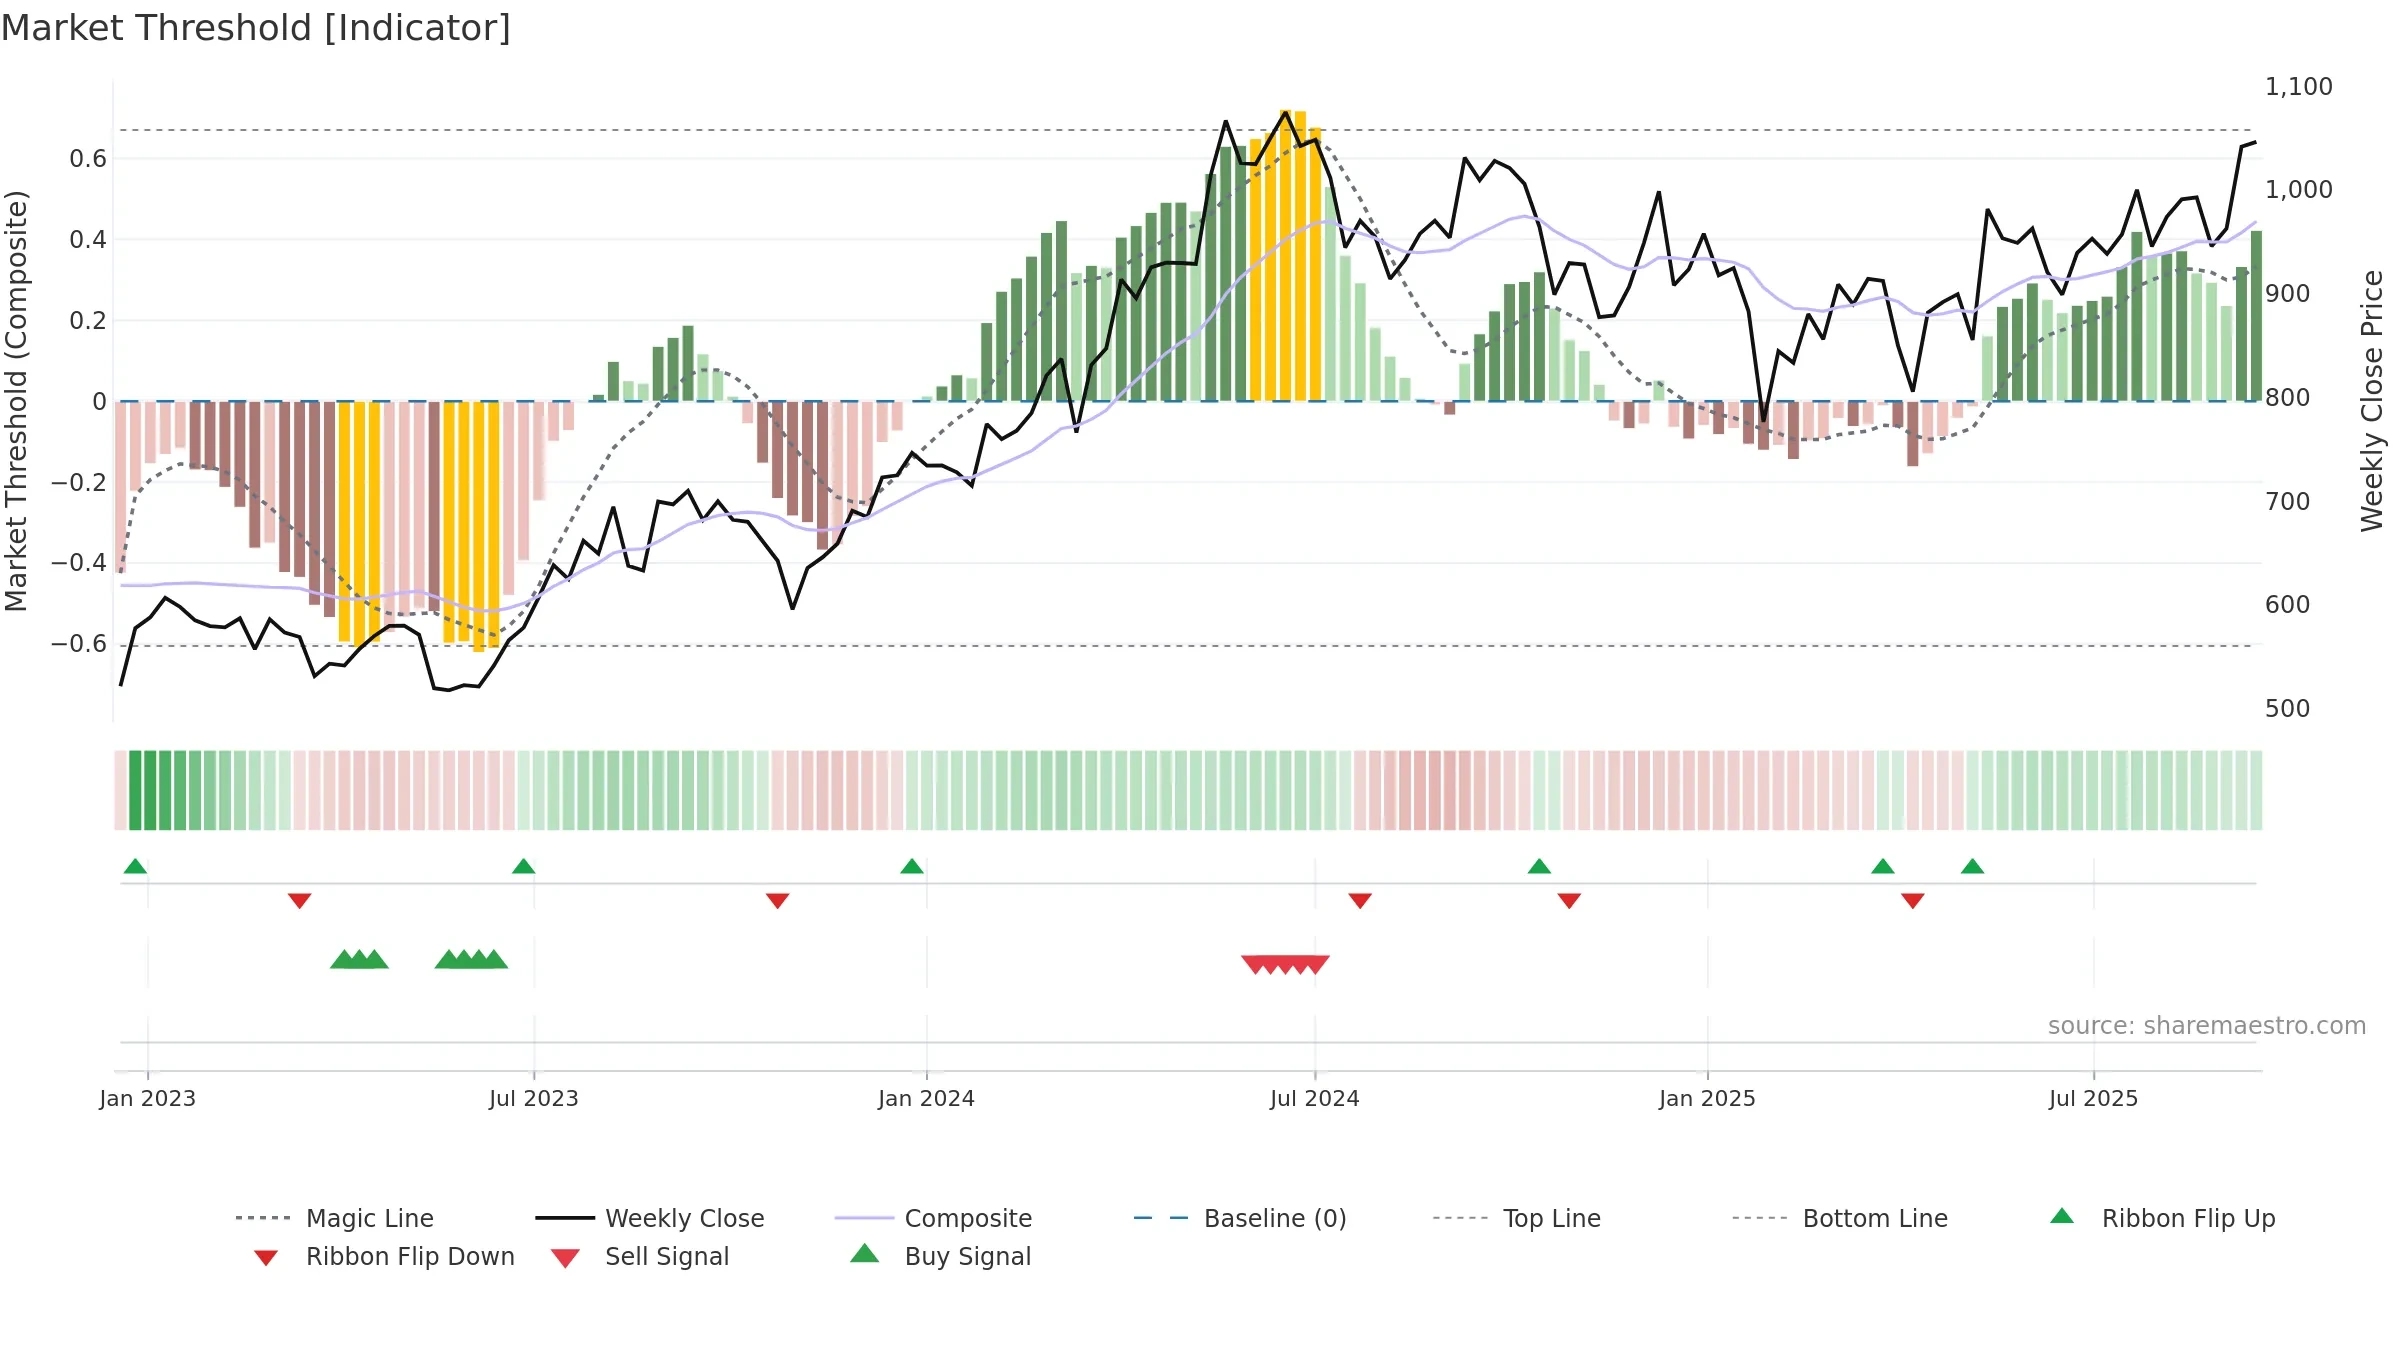Viewport: 2400px width, 1350px height.
Task: Click the Market Threshold (Composite) axis title
Action: [x=16, y=400]
